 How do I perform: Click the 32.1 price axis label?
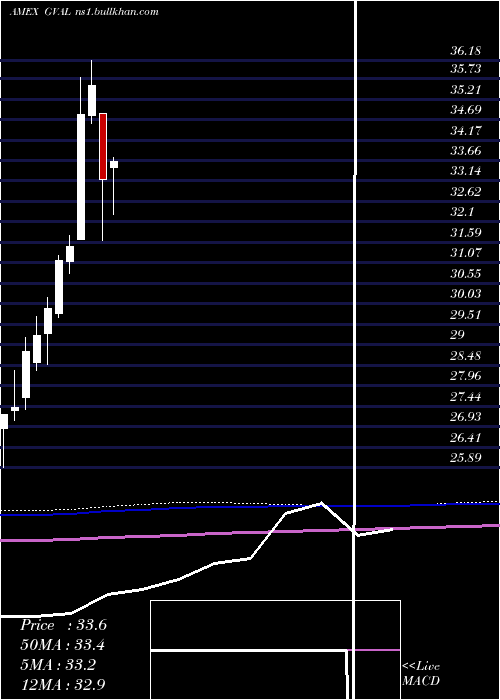coord(462,212)
